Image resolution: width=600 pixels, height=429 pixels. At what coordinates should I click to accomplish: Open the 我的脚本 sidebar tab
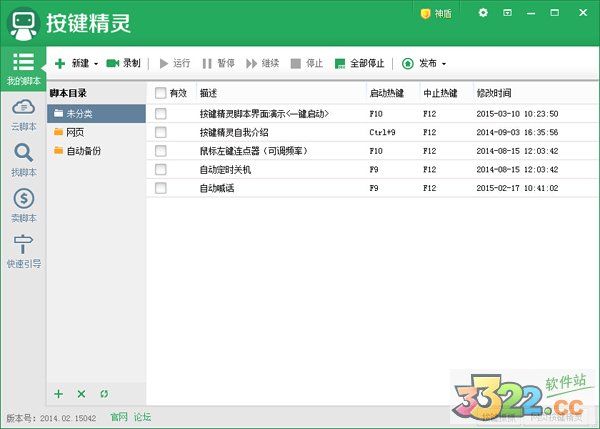coord(23,69)
